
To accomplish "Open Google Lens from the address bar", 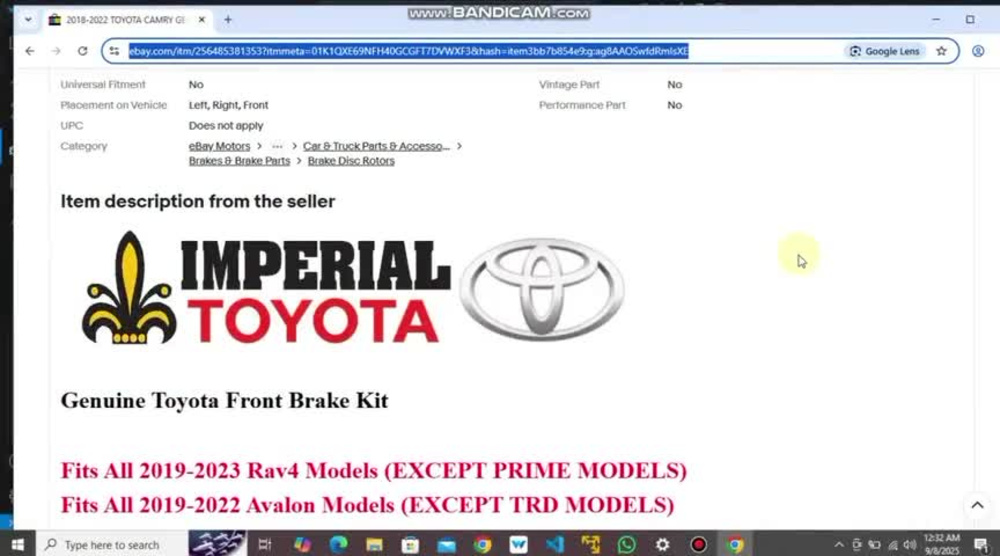I will click(885, 51).
